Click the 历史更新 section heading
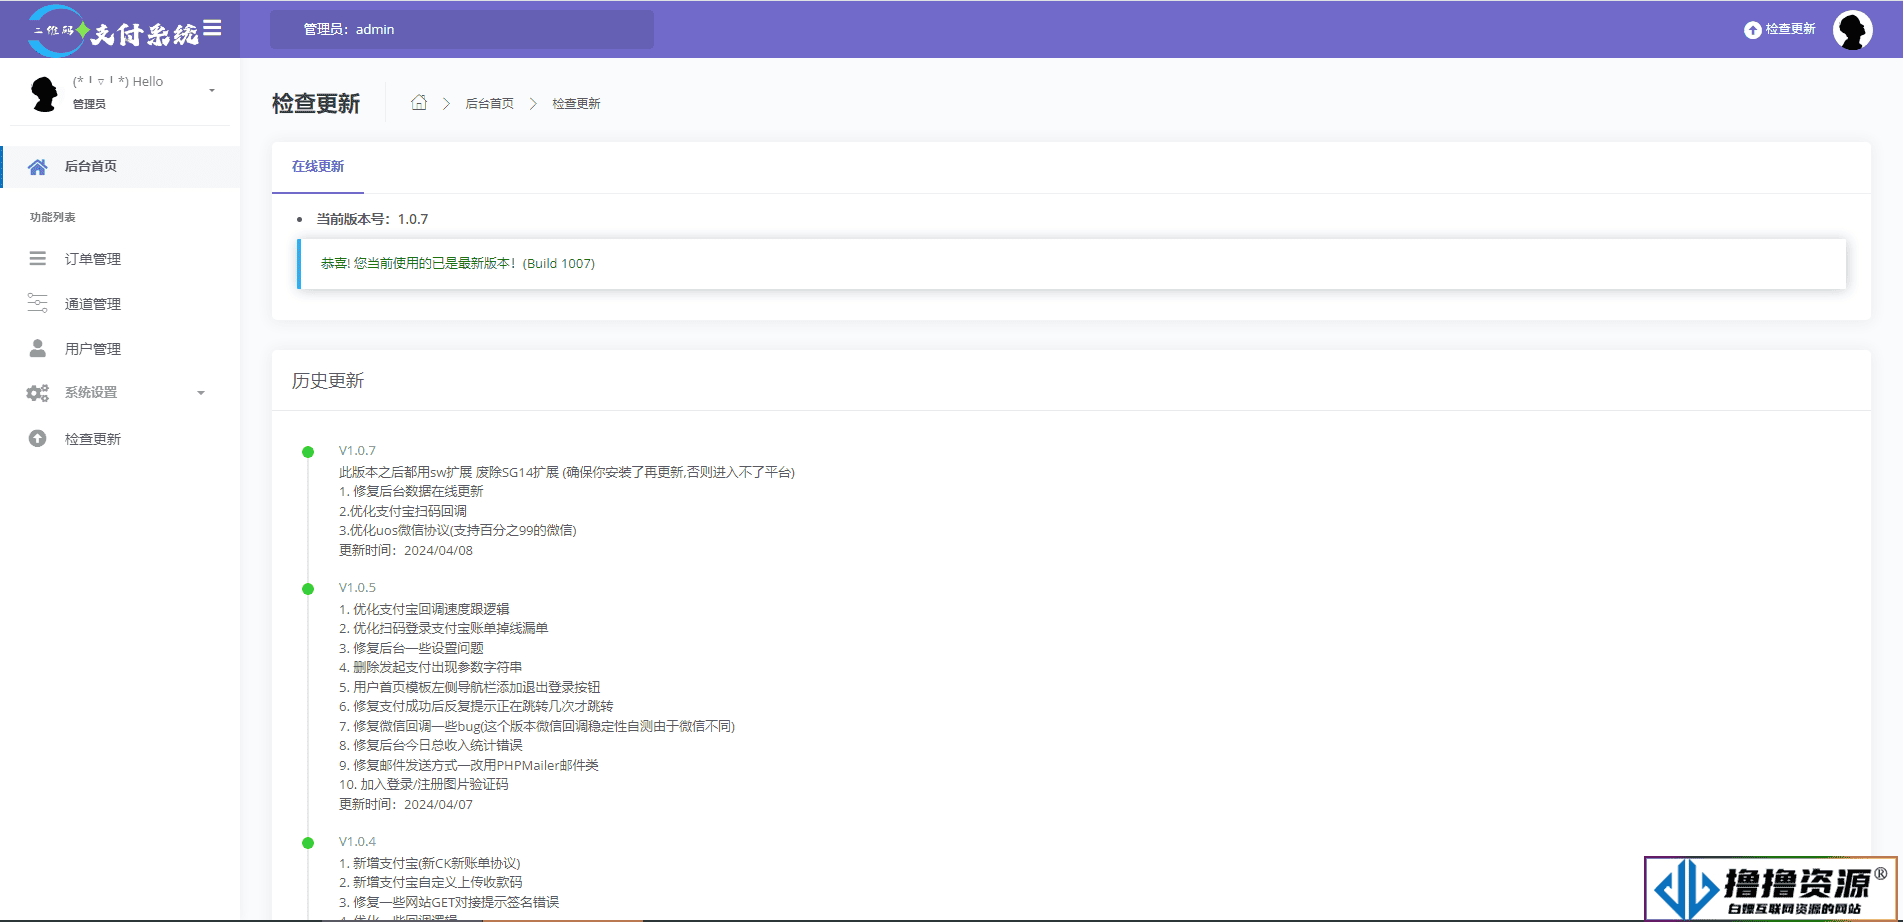The width and height of the screenshot is (1903, 922). (x=328, y=380)
